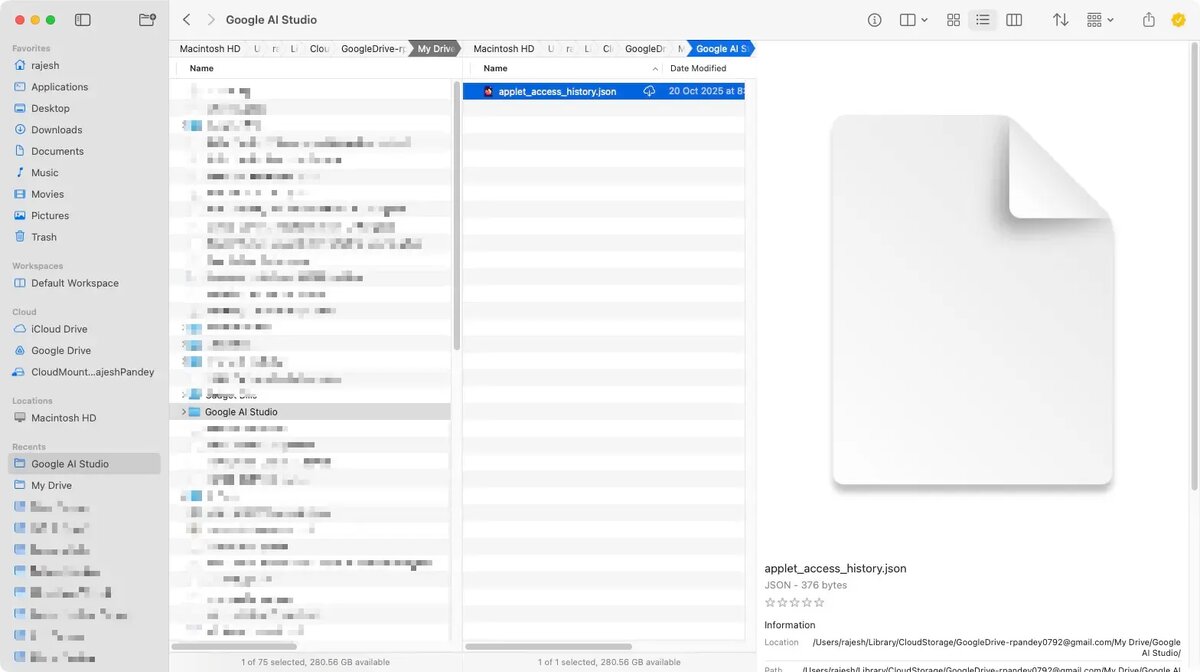Open Trash in the sidebar
1200x672 pixels.
pos(43,237)
